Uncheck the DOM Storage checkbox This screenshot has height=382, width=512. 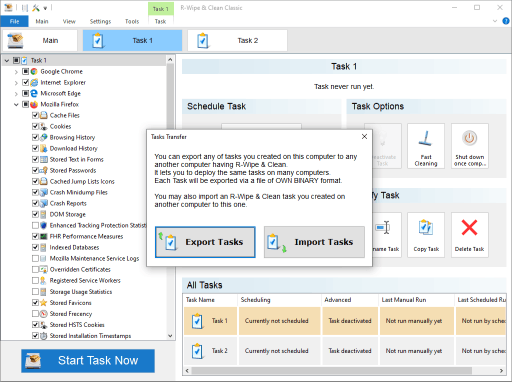[35, 214]
